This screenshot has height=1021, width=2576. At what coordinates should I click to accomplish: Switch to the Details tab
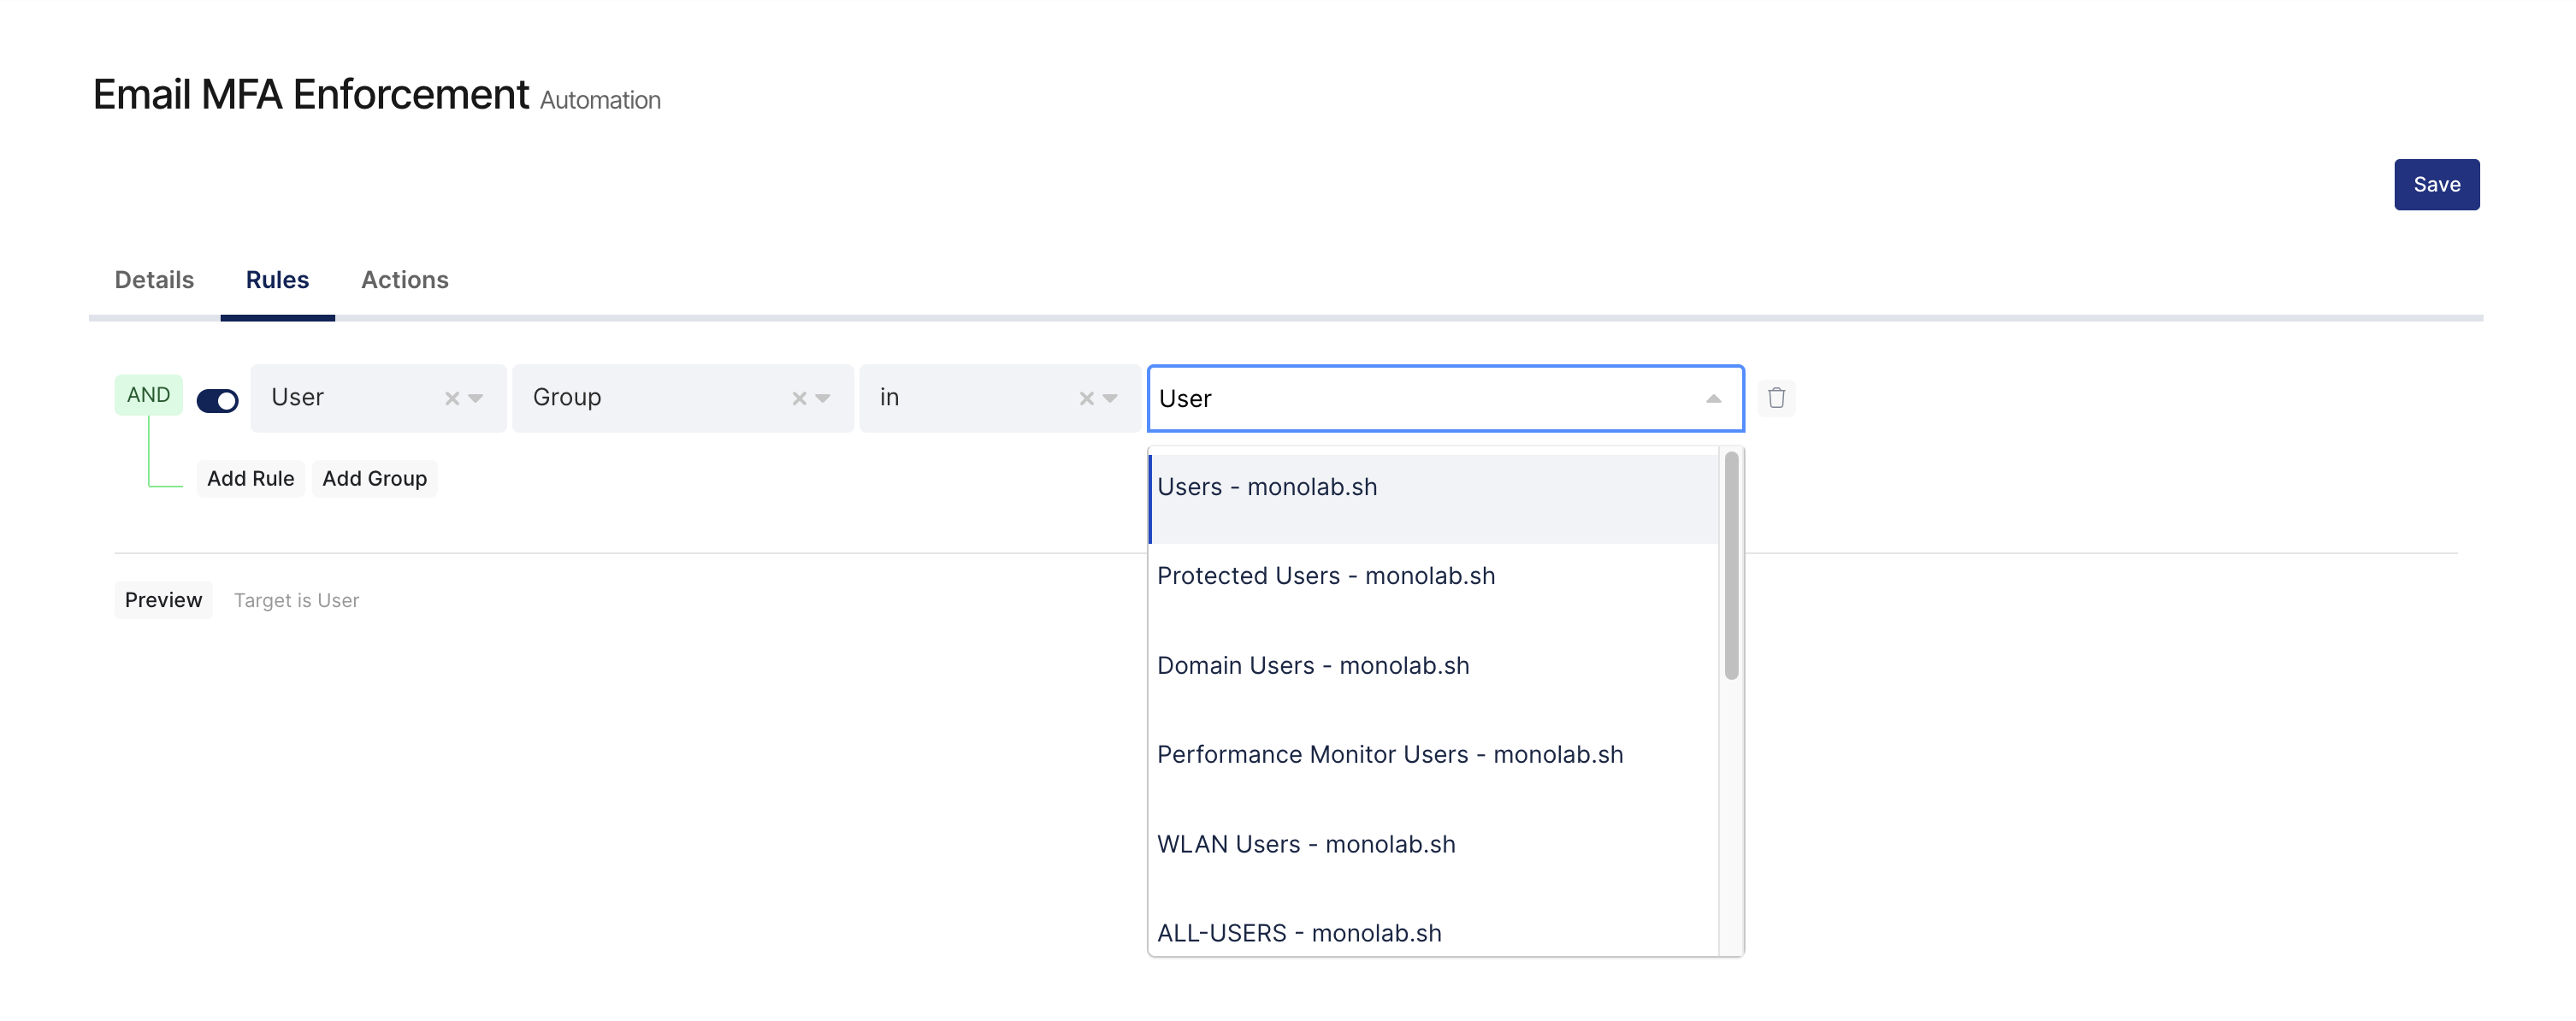click(154, 280)
